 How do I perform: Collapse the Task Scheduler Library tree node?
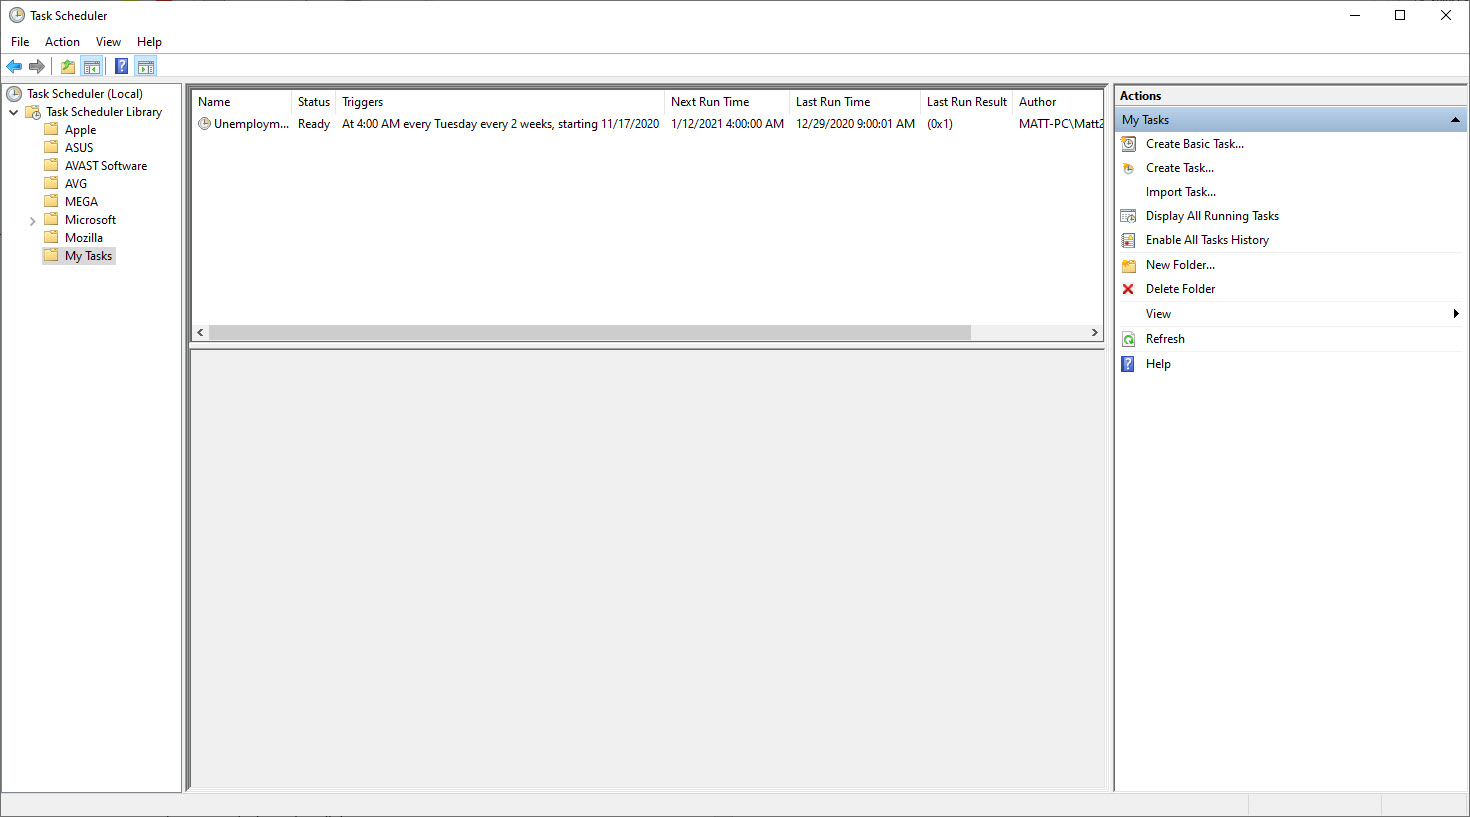tap(14, 112)
